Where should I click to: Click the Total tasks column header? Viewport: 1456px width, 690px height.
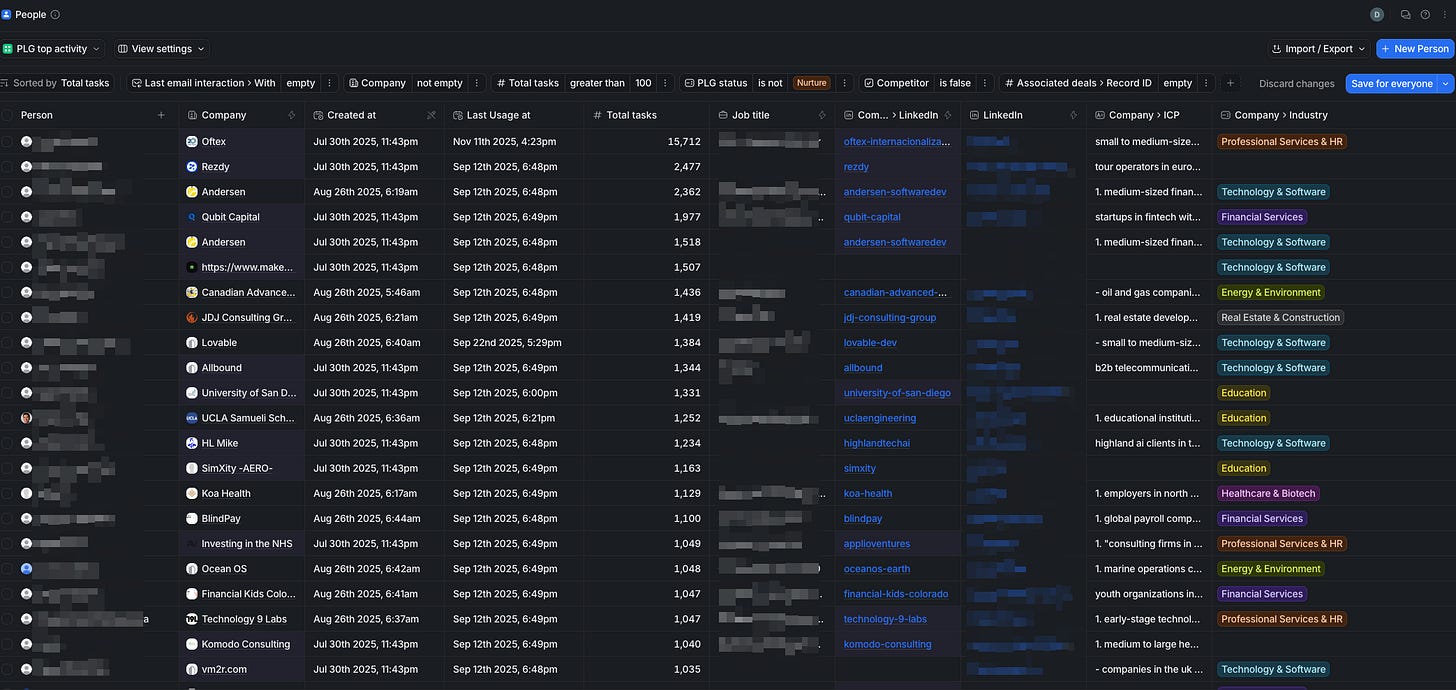[x=647, y=115]
